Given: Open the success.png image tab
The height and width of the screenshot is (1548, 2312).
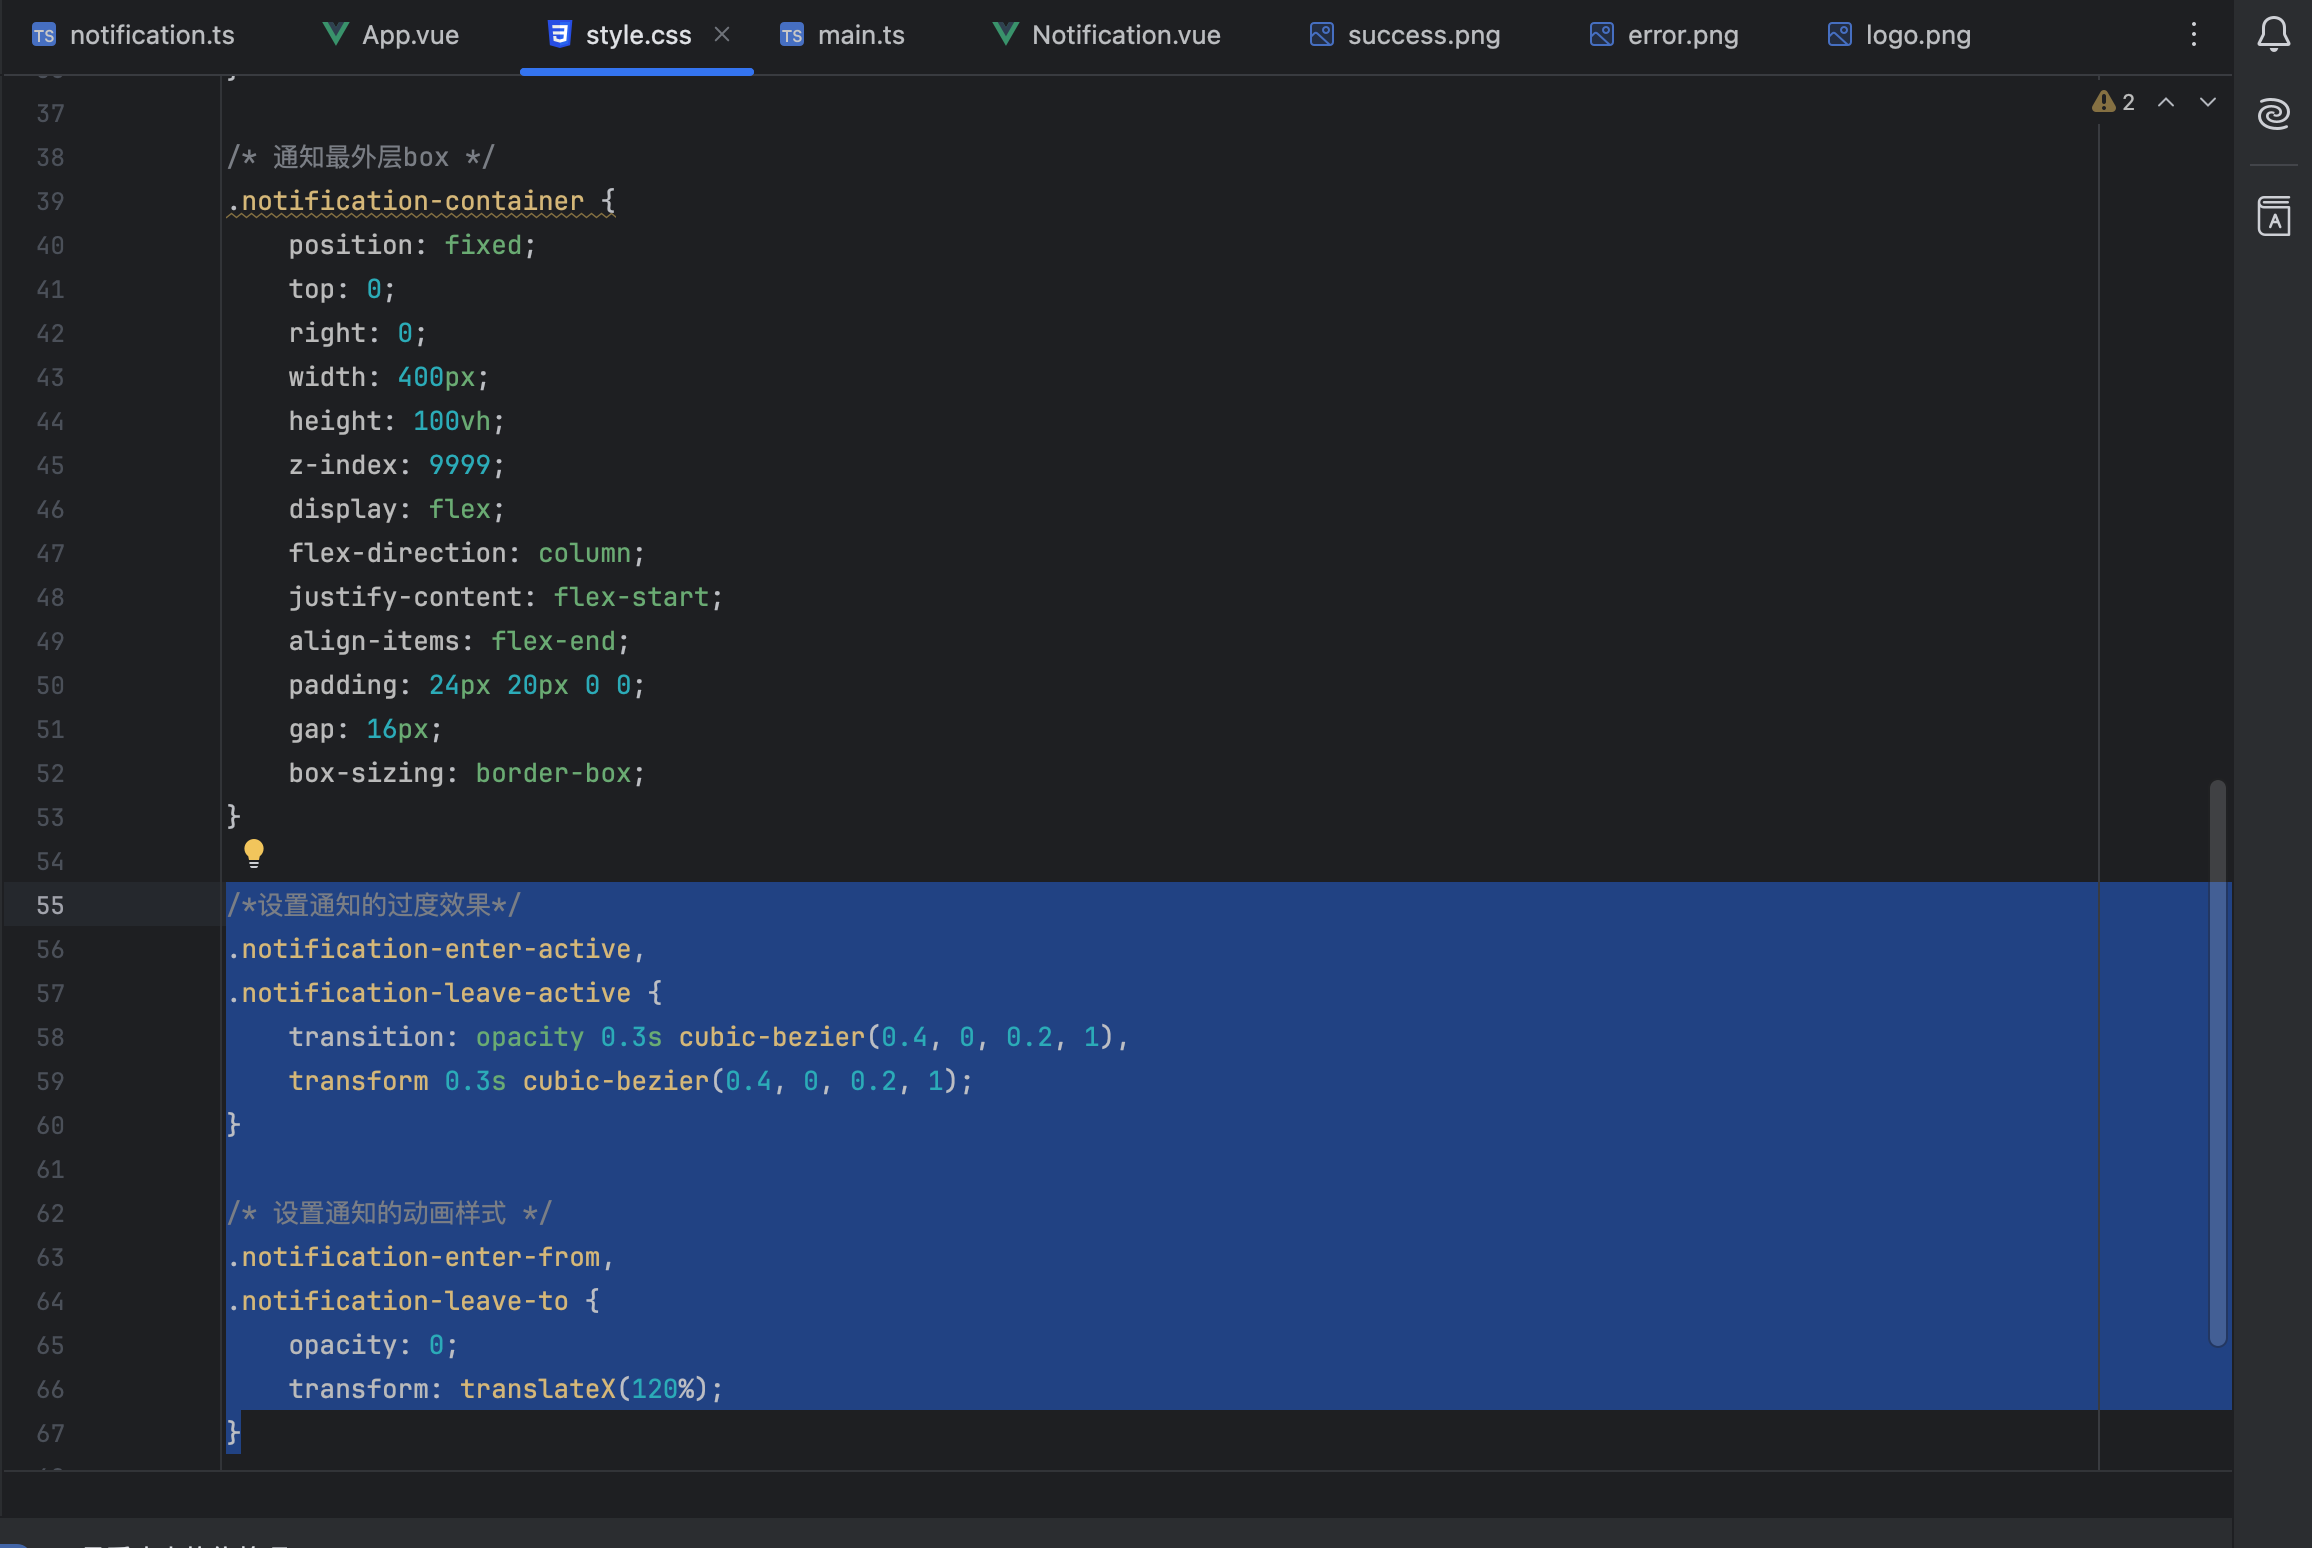Looking at the screenshot, I should (x=1423, y=35).
